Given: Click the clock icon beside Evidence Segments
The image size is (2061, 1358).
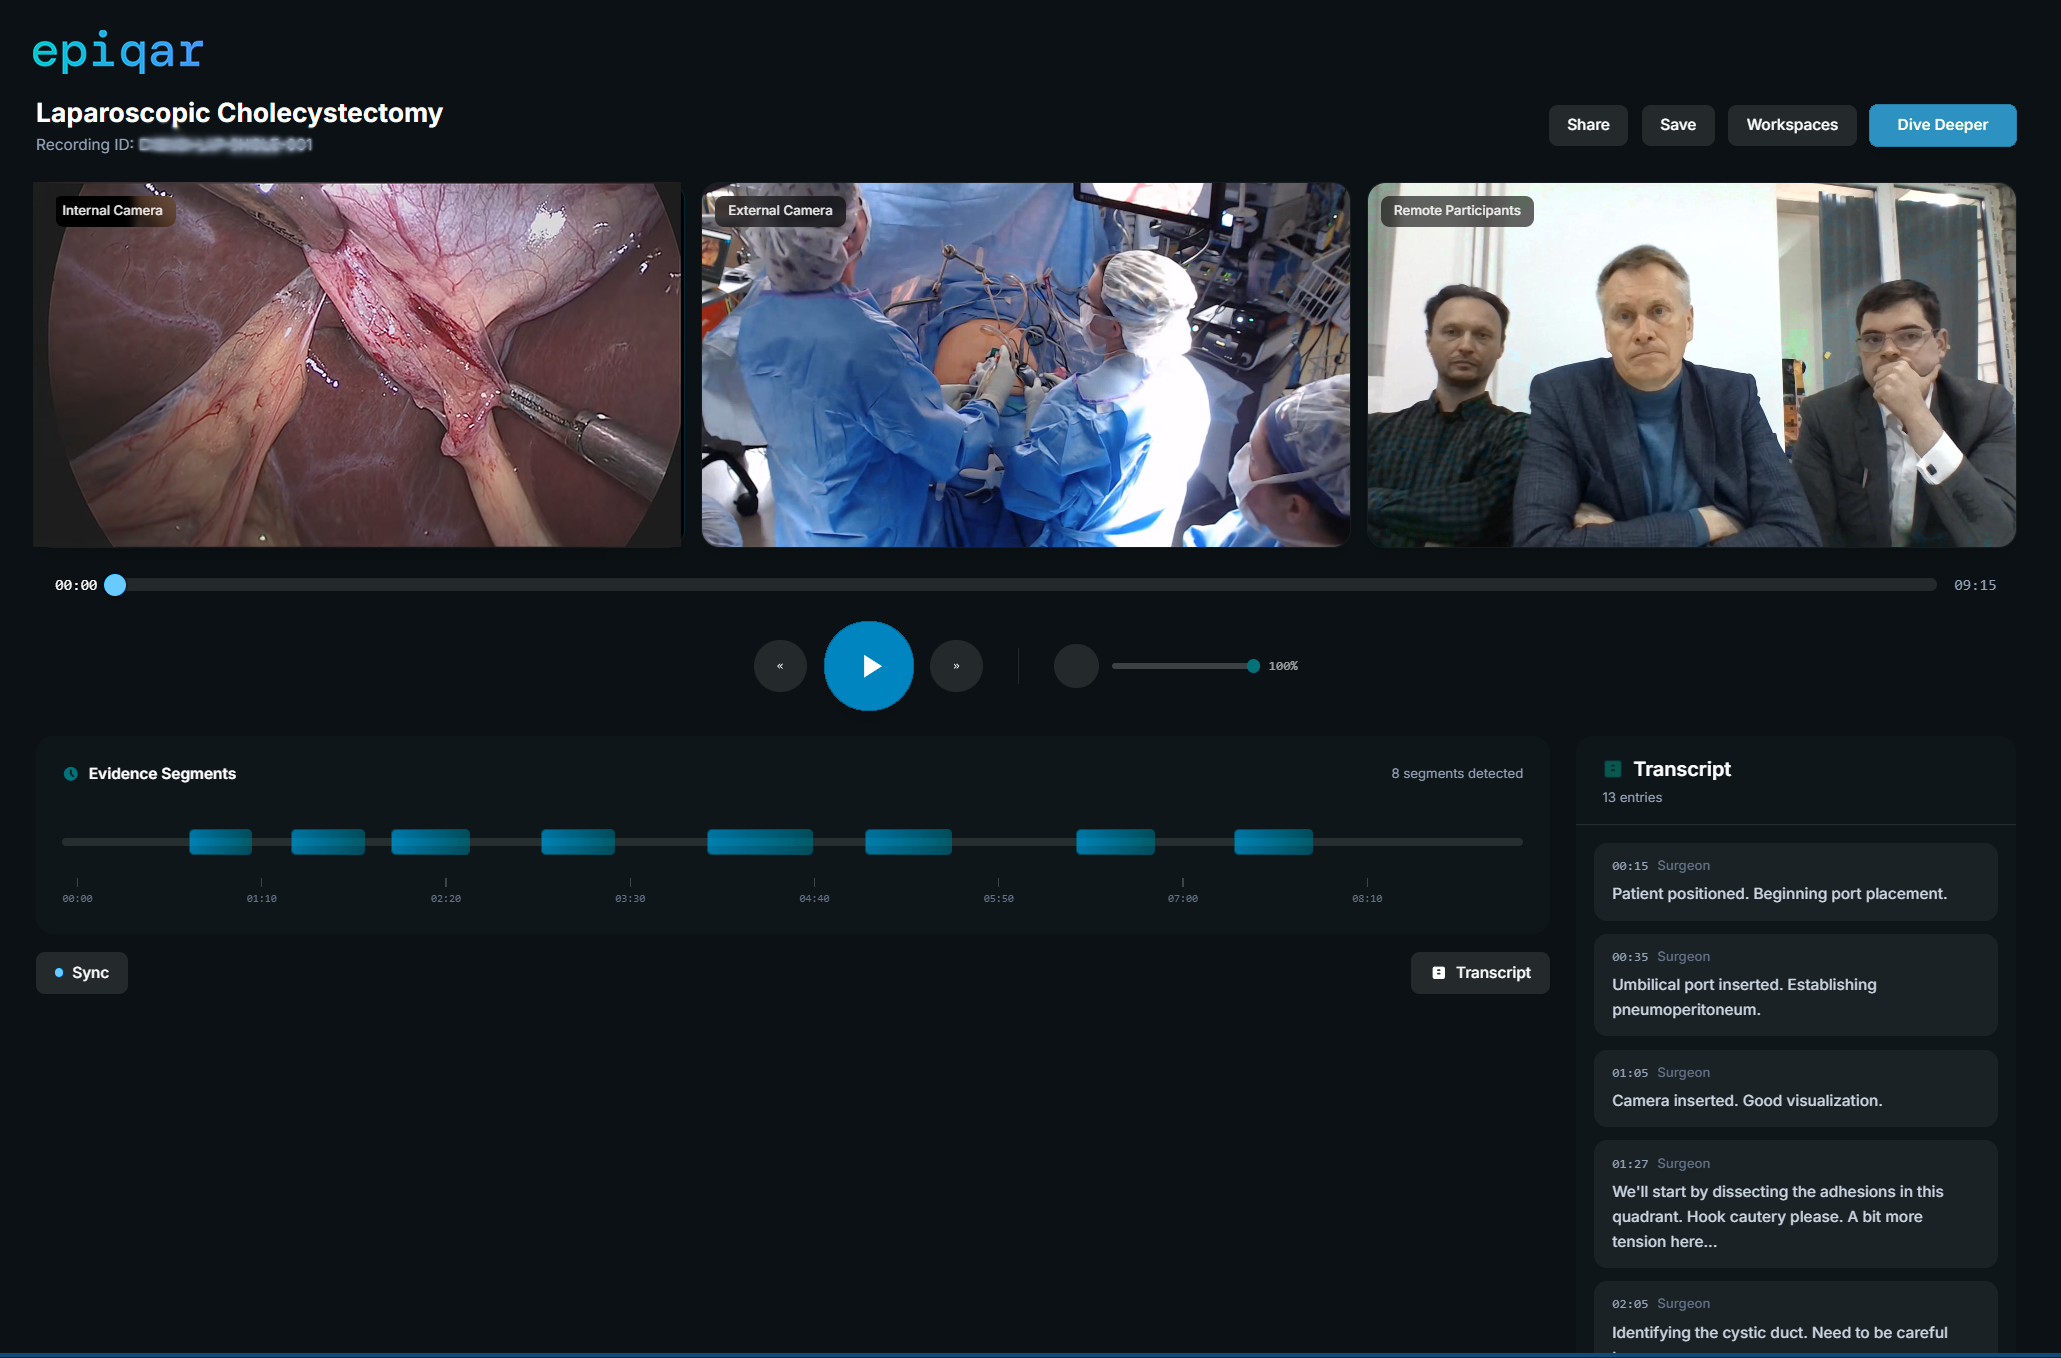Looking at the screenshot, I should tap(69, 773).
